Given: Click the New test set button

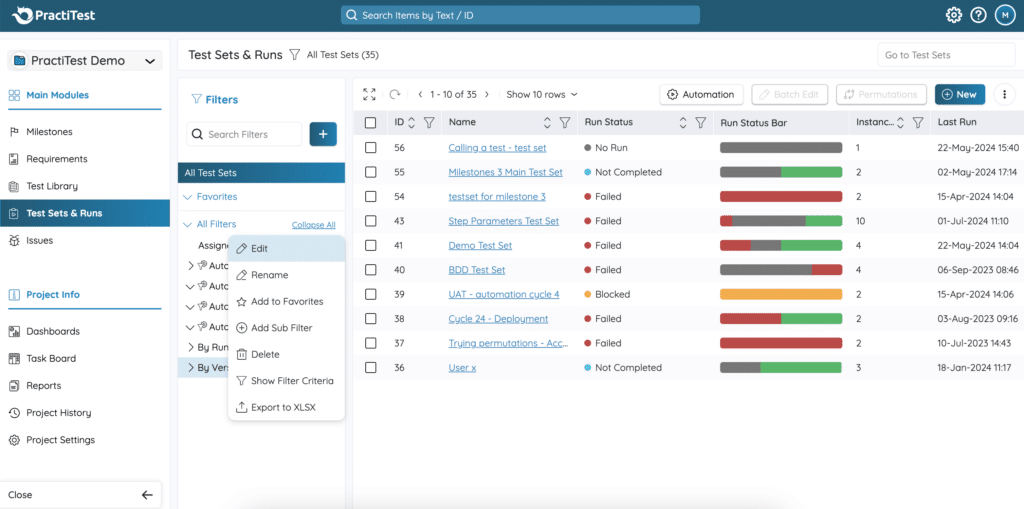Looking at the screenshot, I should point(959,94).
